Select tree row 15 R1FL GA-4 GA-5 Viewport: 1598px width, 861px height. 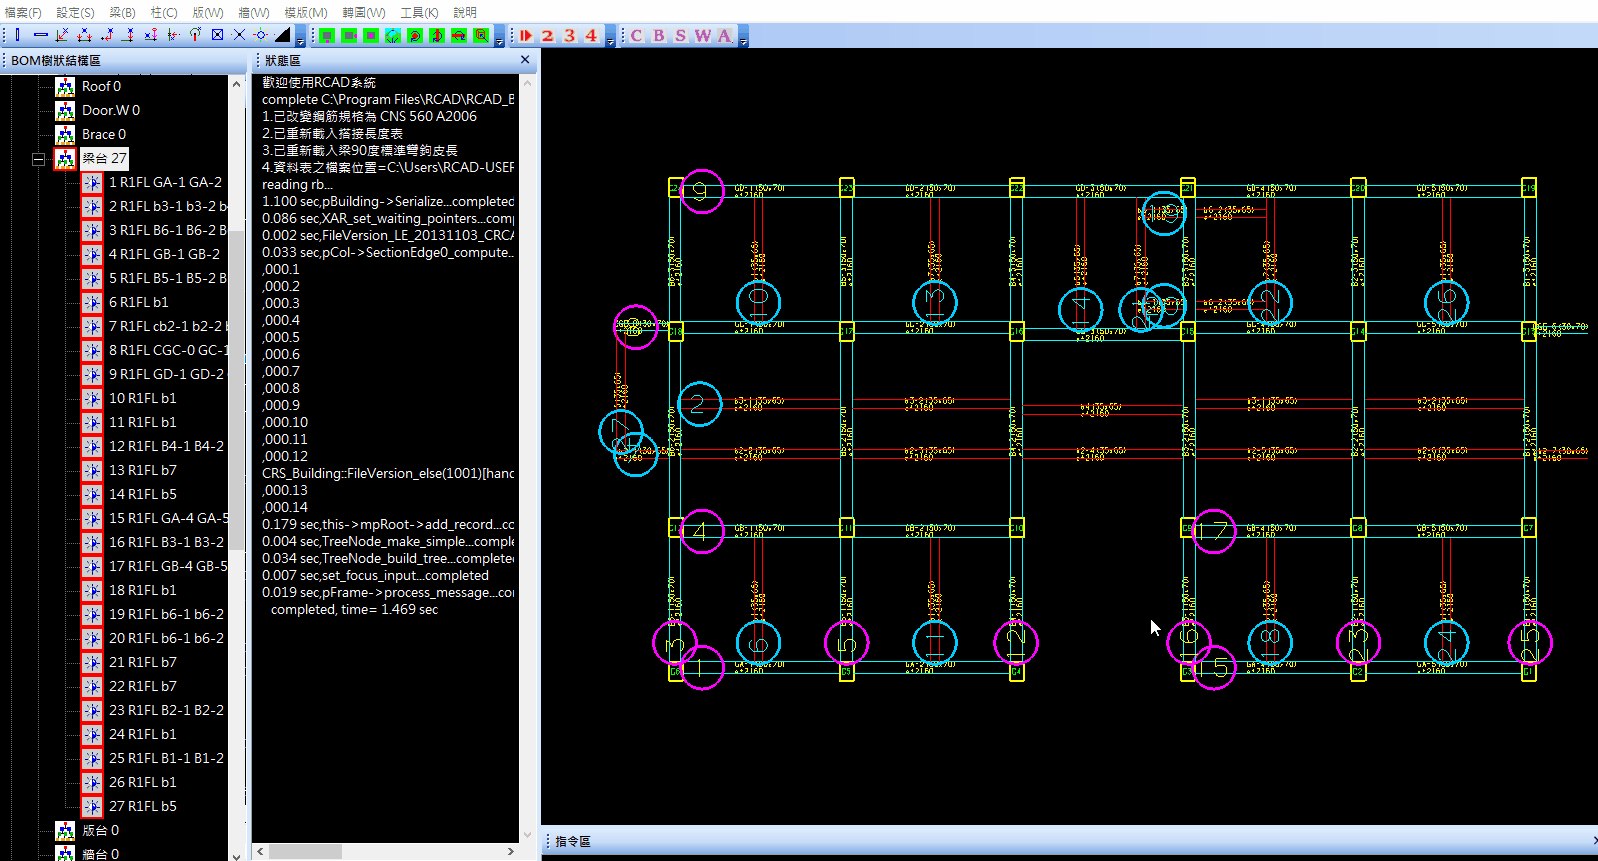click(x=168, y=518)
